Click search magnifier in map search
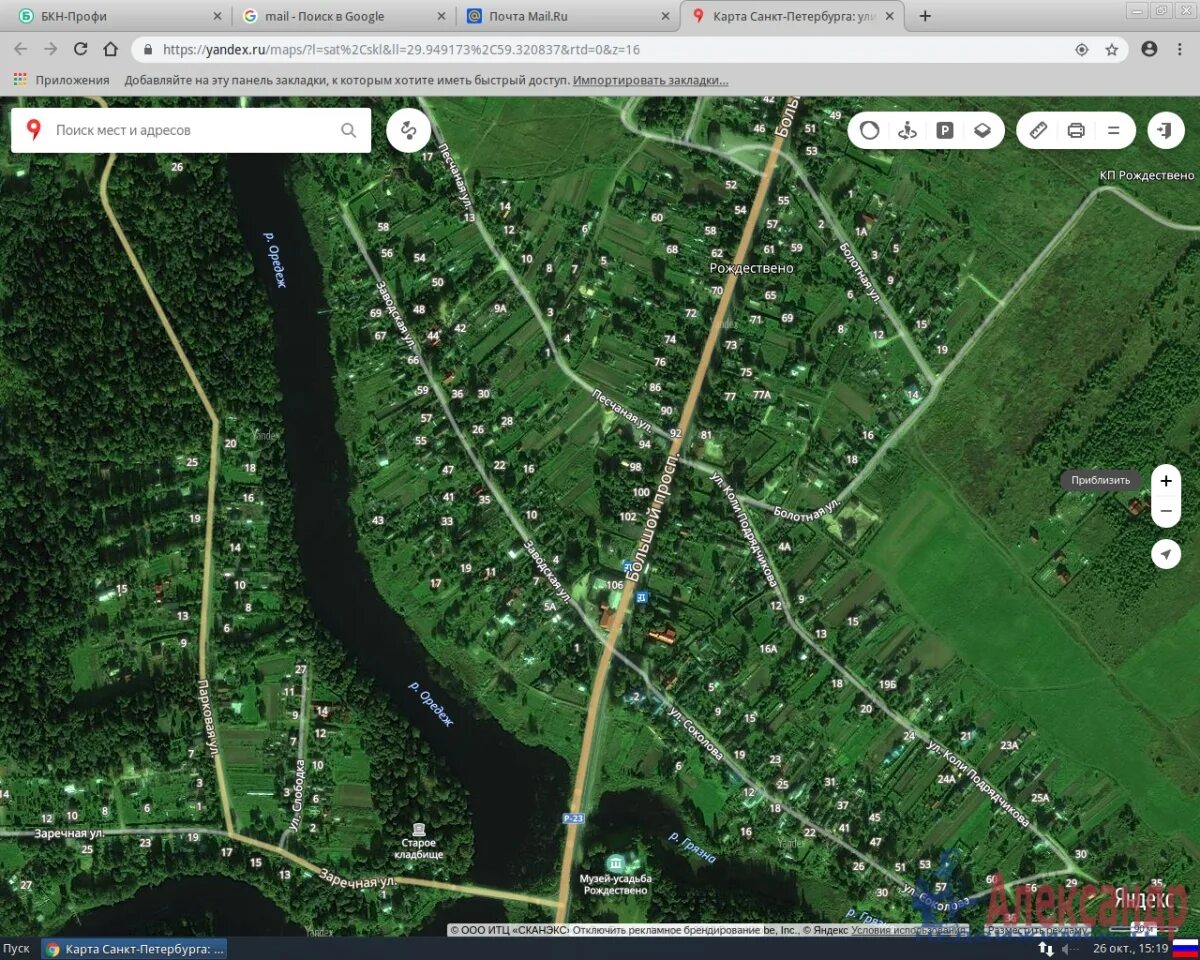Viewport: 1200px width, 960px height. point(348,130)
